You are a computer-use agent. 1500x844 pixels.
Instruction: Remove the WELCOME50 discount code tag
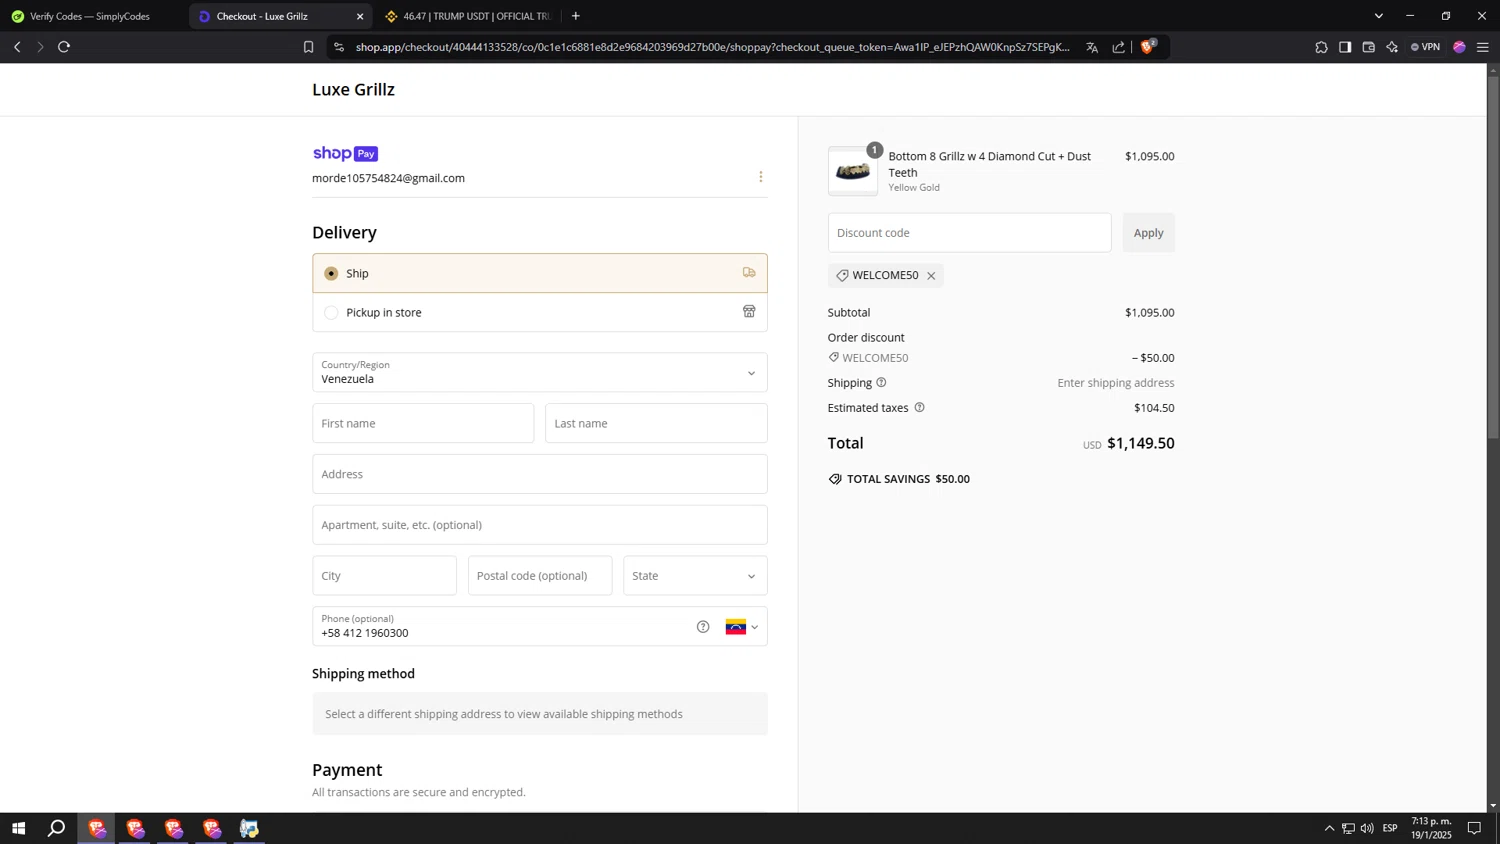(x=931, y=276)
